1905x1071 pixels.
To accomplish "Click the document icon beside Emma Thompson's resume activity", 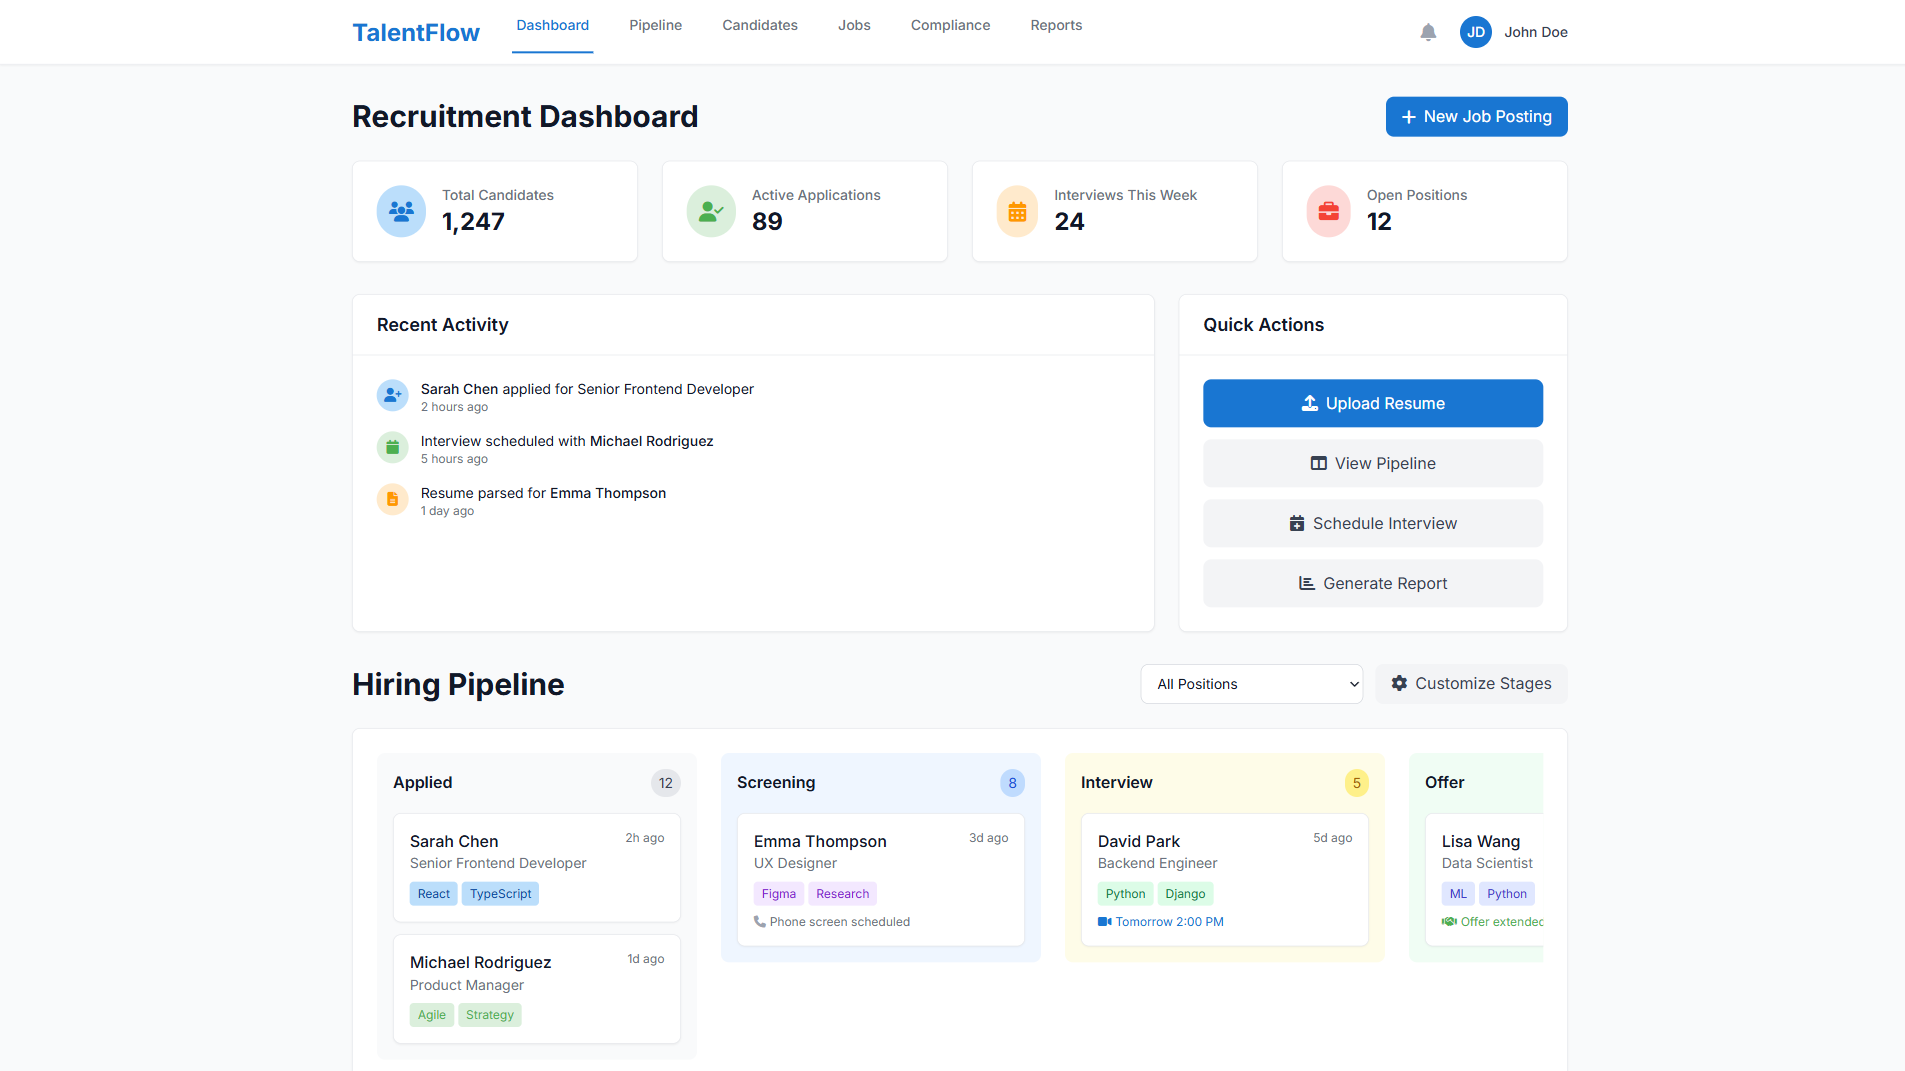I will pyautogui.click(x=392, y=499).
